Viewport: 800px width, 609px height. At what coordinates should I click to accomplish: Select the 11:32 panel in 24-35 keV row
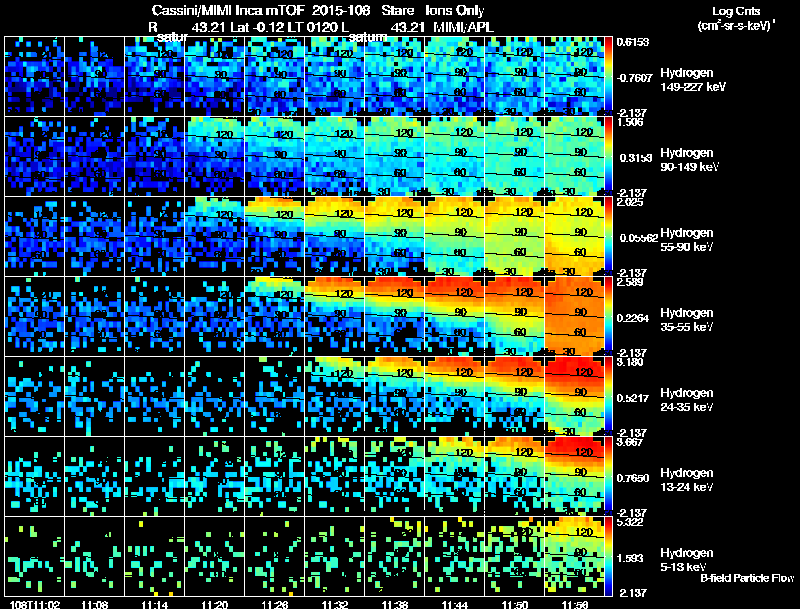334,396
